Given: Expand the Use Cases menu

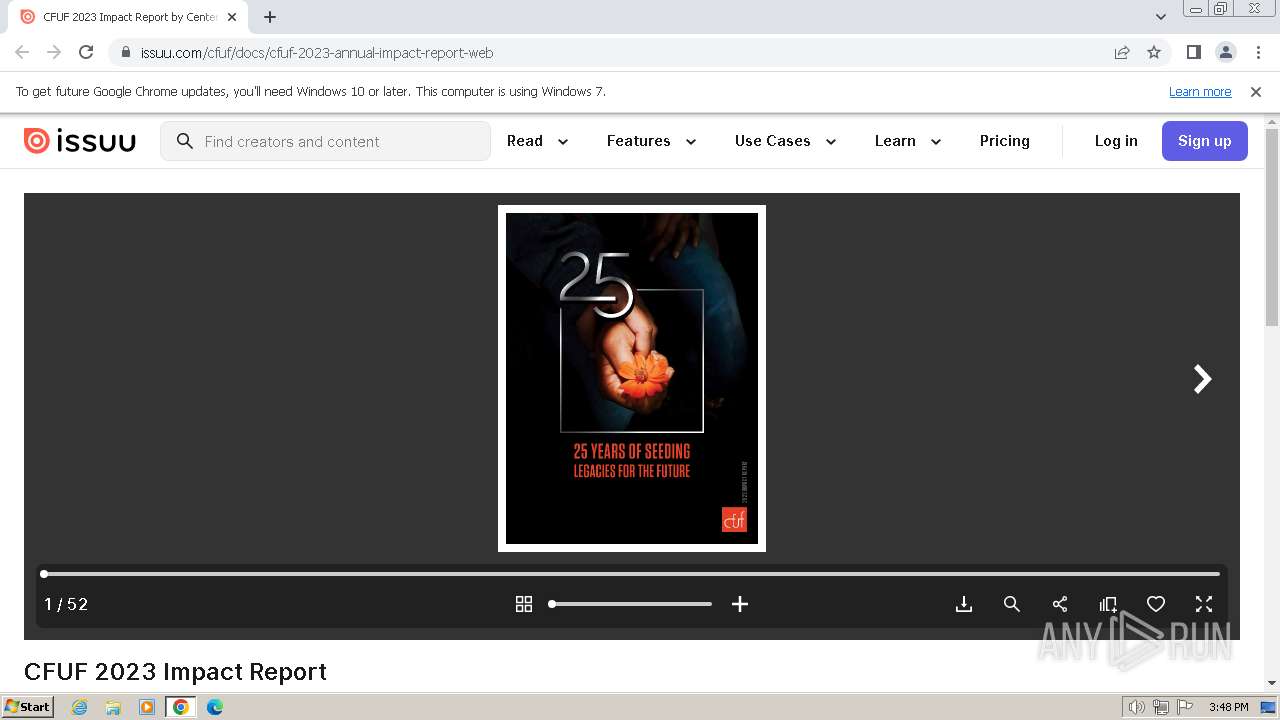Looking at the screenshot, I should (x=786, y=141).
